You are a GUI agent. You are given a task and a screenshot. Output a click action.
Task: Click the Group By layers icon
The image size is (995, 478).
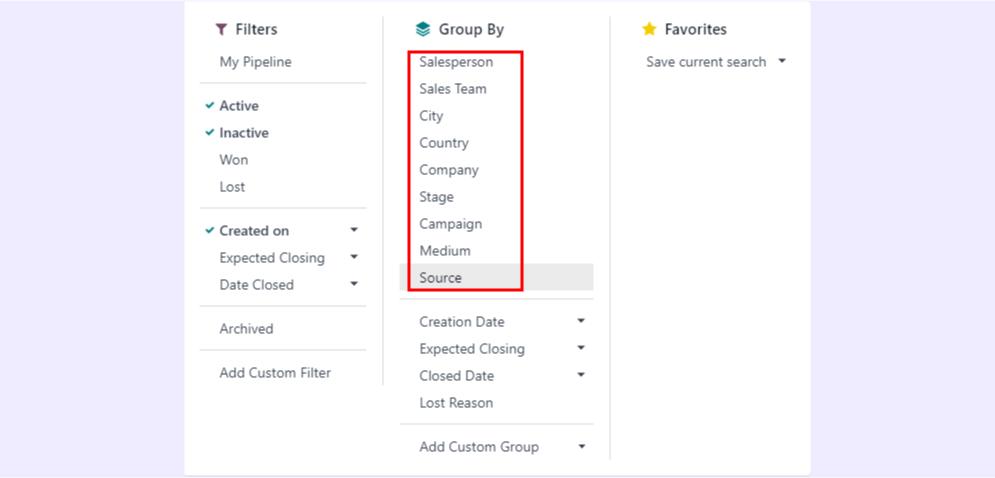point(423,30)
